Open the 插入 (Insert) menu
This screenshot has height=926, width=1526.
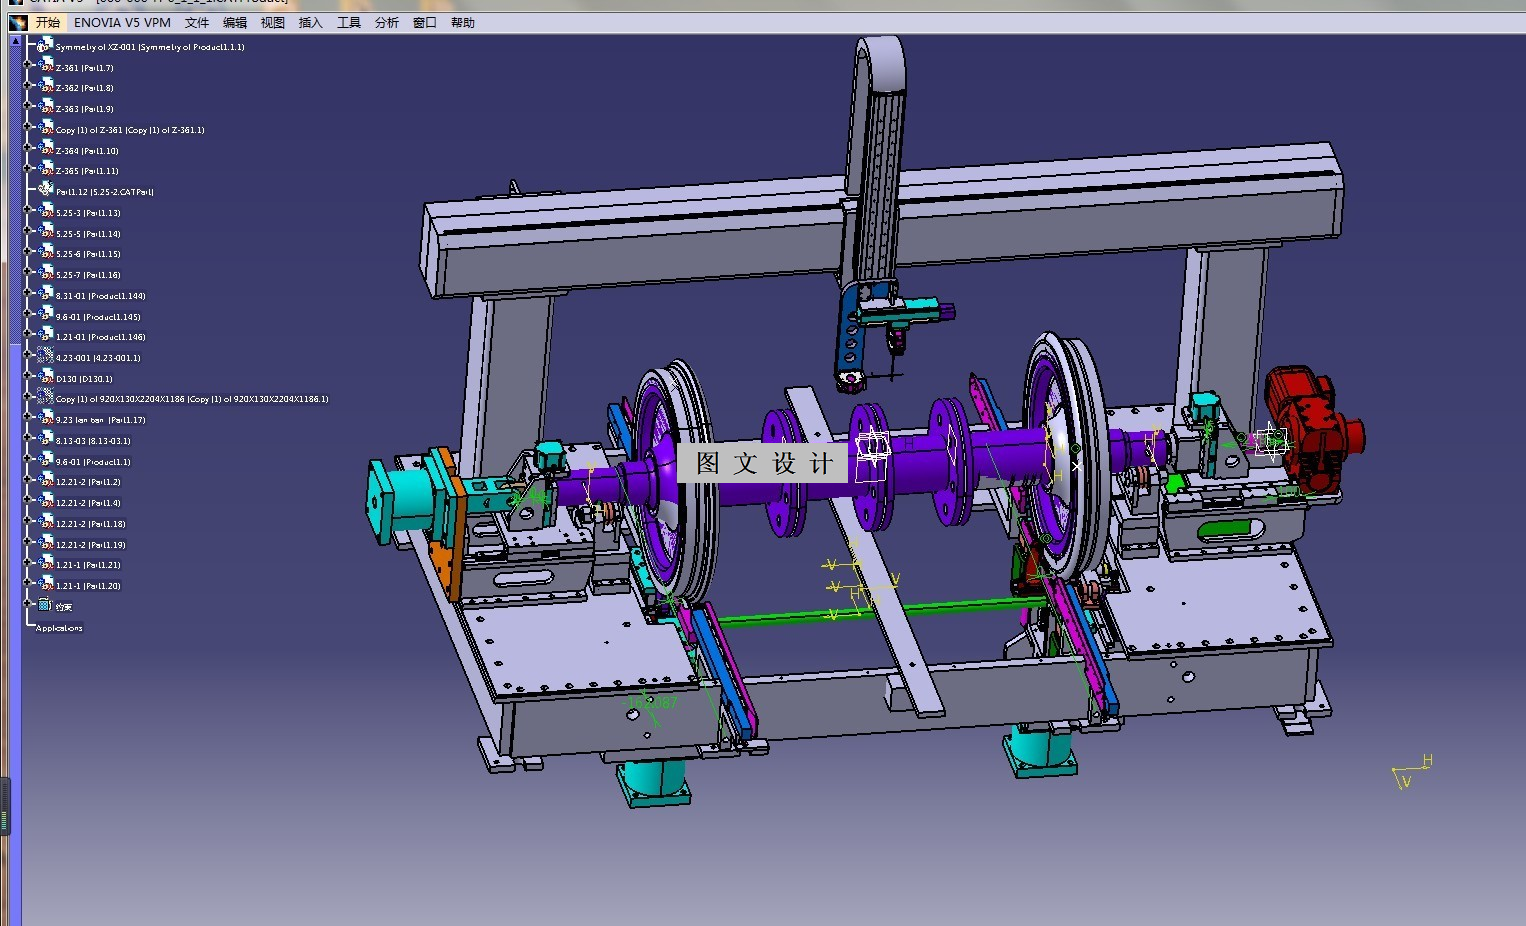coord(311,22)
